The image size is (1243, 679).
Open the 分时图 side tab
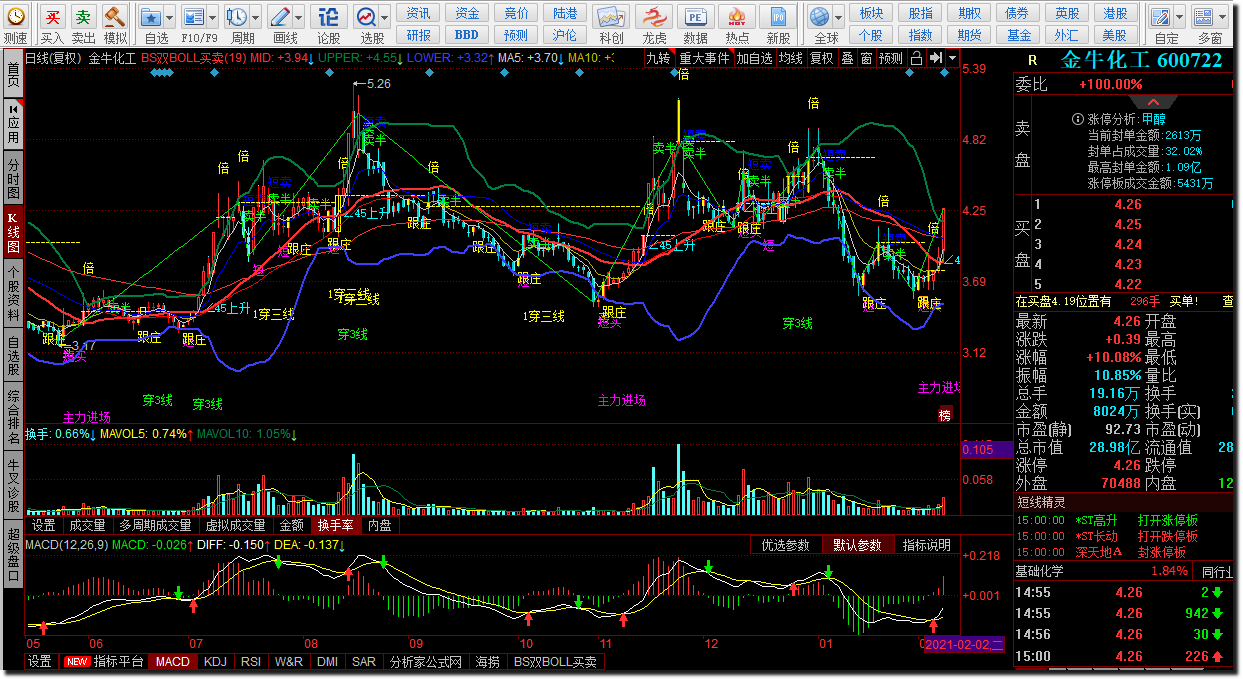coord(13,178)
